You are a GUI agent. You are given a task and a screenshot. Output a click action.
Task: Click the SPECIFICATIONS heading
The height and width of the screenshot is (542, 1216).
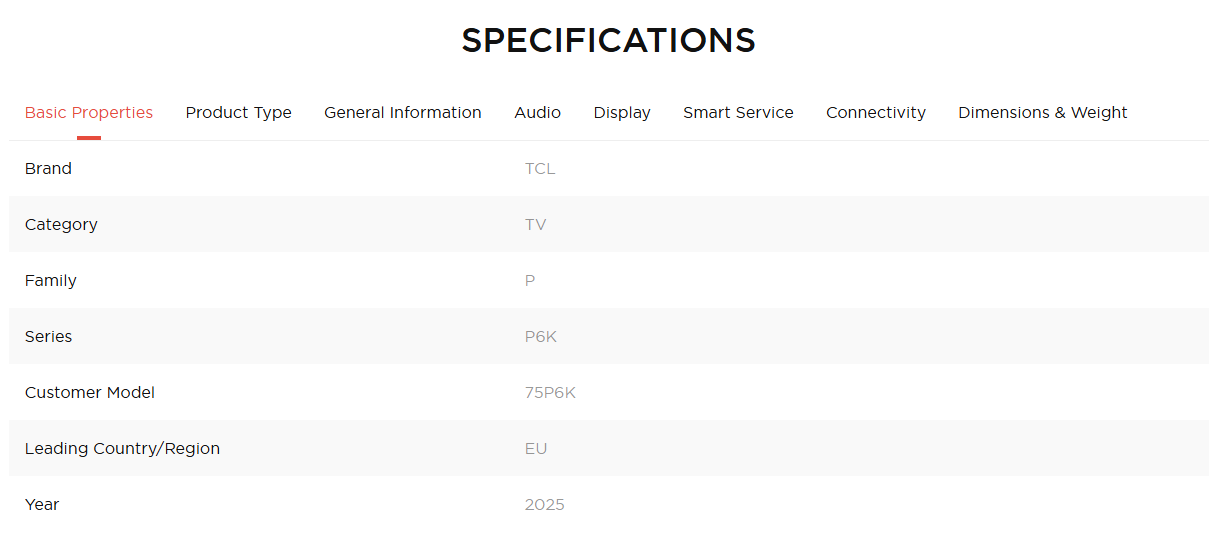(x=608, y=41)
